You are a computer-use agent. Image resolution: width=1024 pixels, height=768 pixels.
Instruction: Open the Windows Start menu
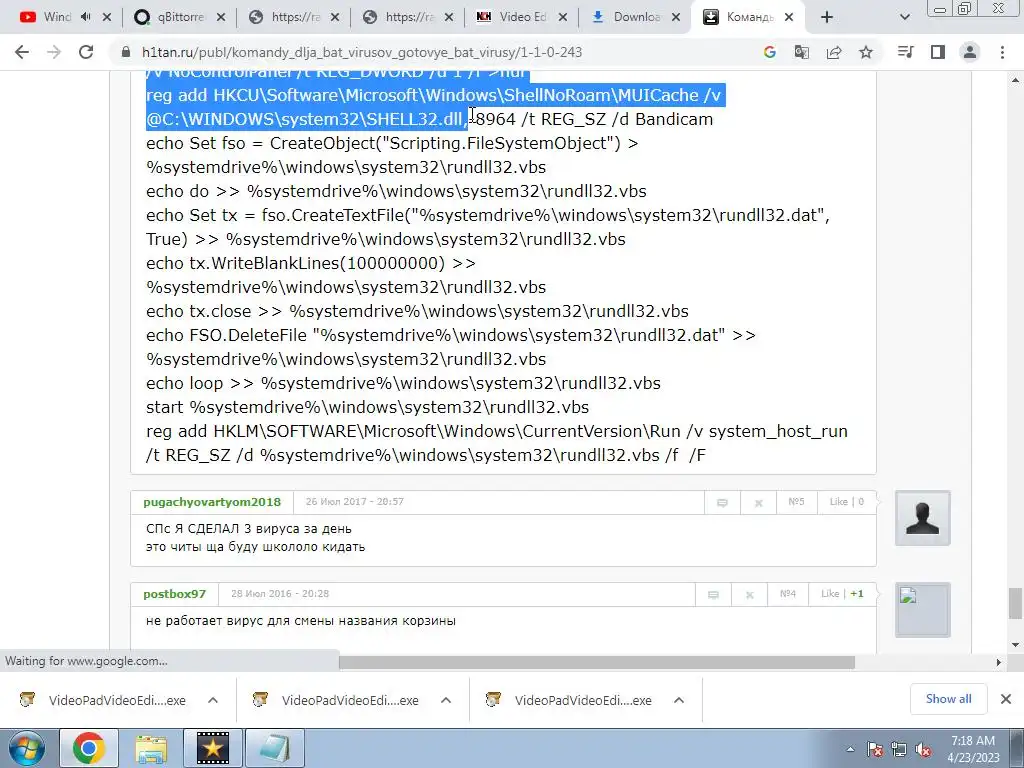coord(26,748)
